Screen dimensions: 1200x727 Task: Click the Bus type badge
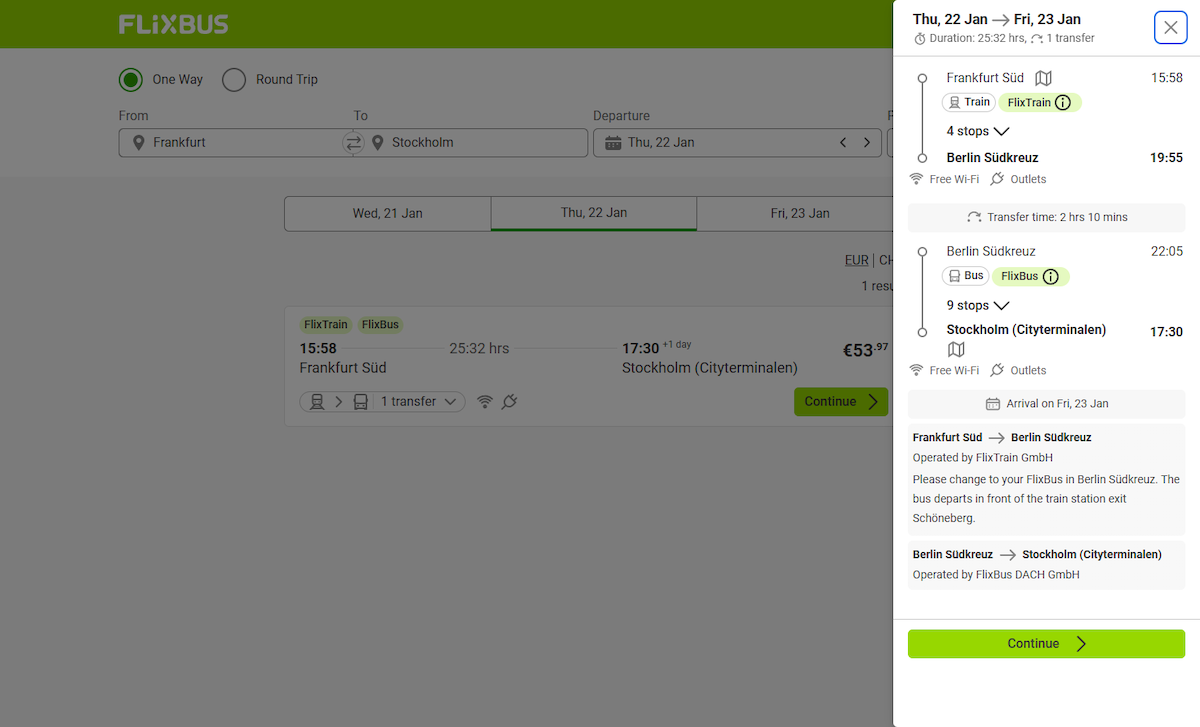(965, 276)
